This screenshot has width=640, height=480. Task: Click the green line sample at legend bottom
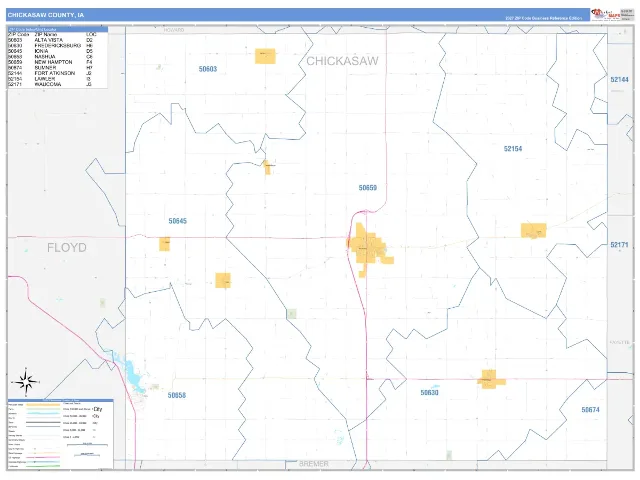click(x=43, y=466)
